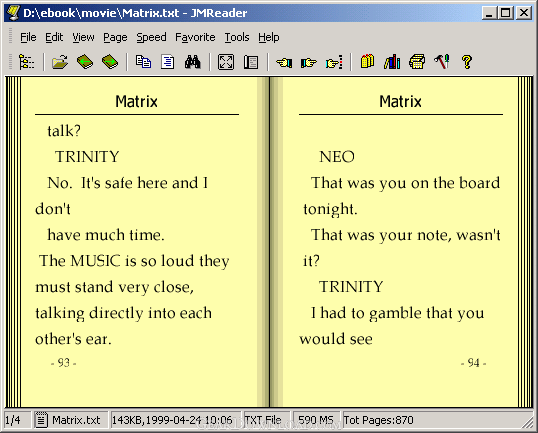The width and height of the screenshot is (538, 433).
Task: Click the pointing hand with dotted line icon
Action: 334,62
